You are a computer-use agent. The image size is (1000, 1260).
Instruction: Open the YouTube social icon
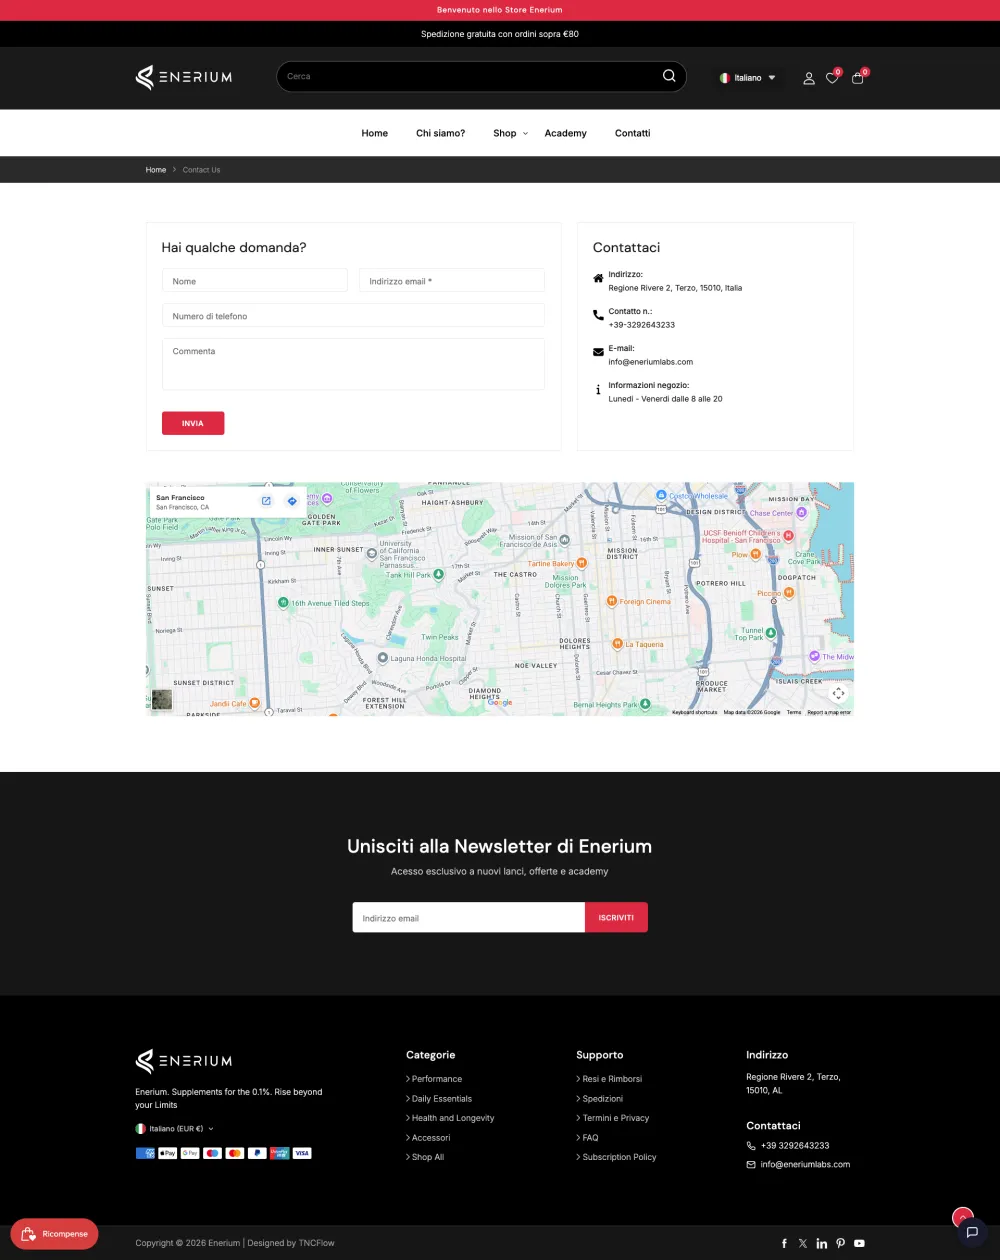click(859, 1243)
